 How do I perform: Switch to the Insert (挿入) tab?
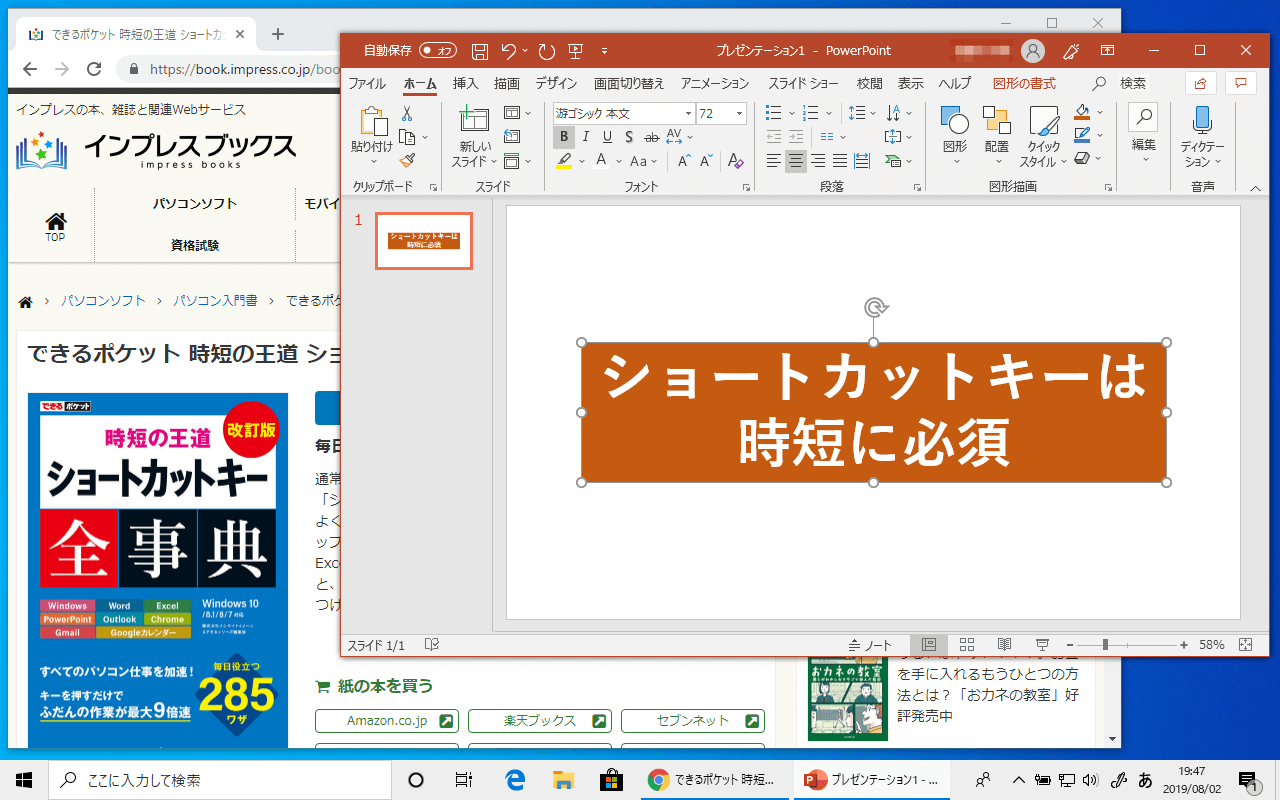[465, 83]
